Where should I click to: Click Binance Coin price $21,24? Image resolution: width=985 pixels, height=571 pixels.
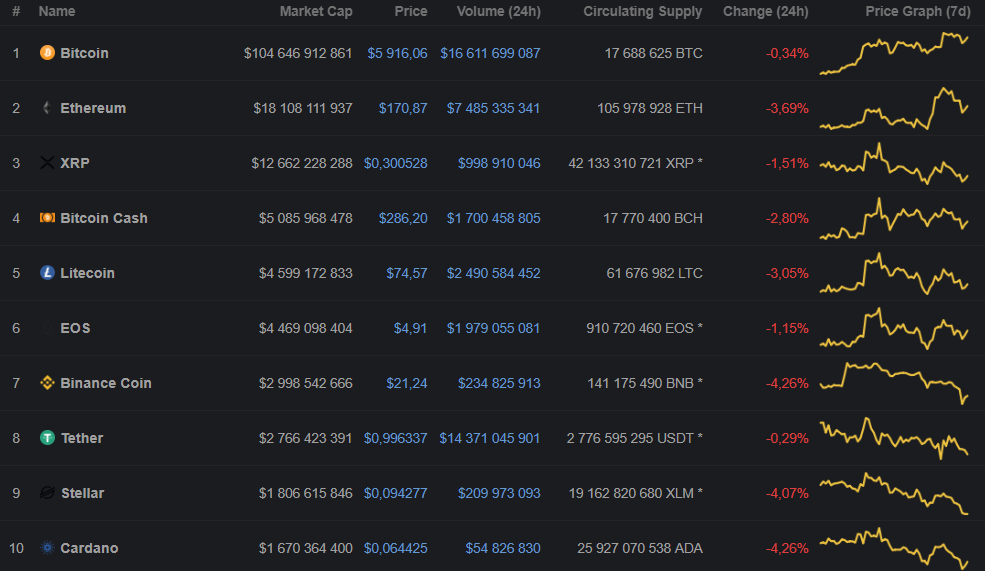point(406,383)
